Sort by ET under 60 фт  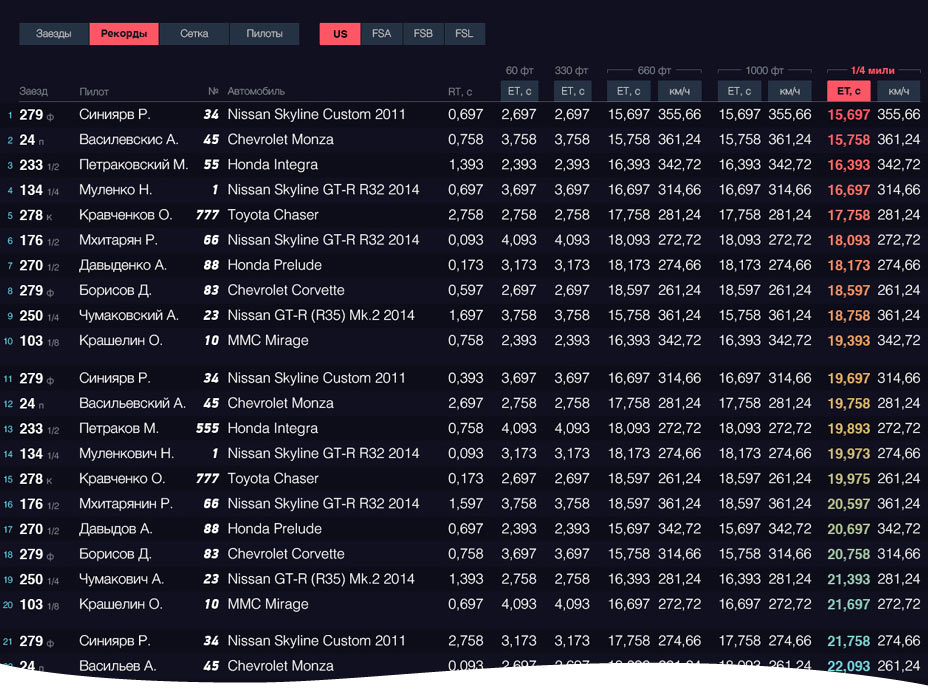[518, 91]
